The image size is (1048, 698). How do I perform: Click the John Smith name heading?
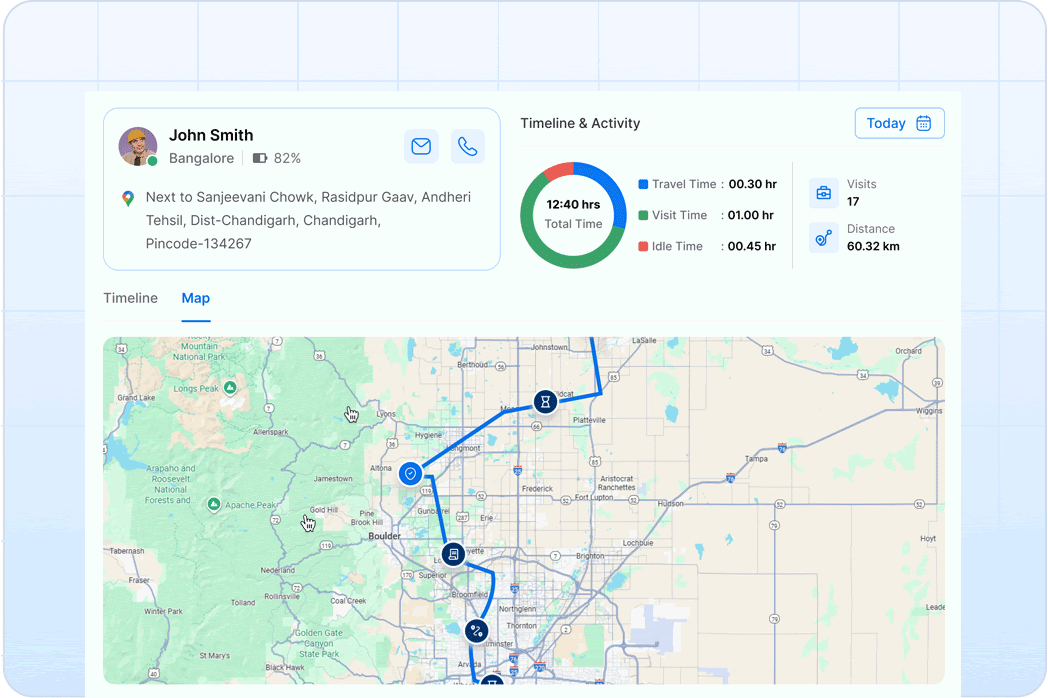pyautogui.click(x=211, y=135)
